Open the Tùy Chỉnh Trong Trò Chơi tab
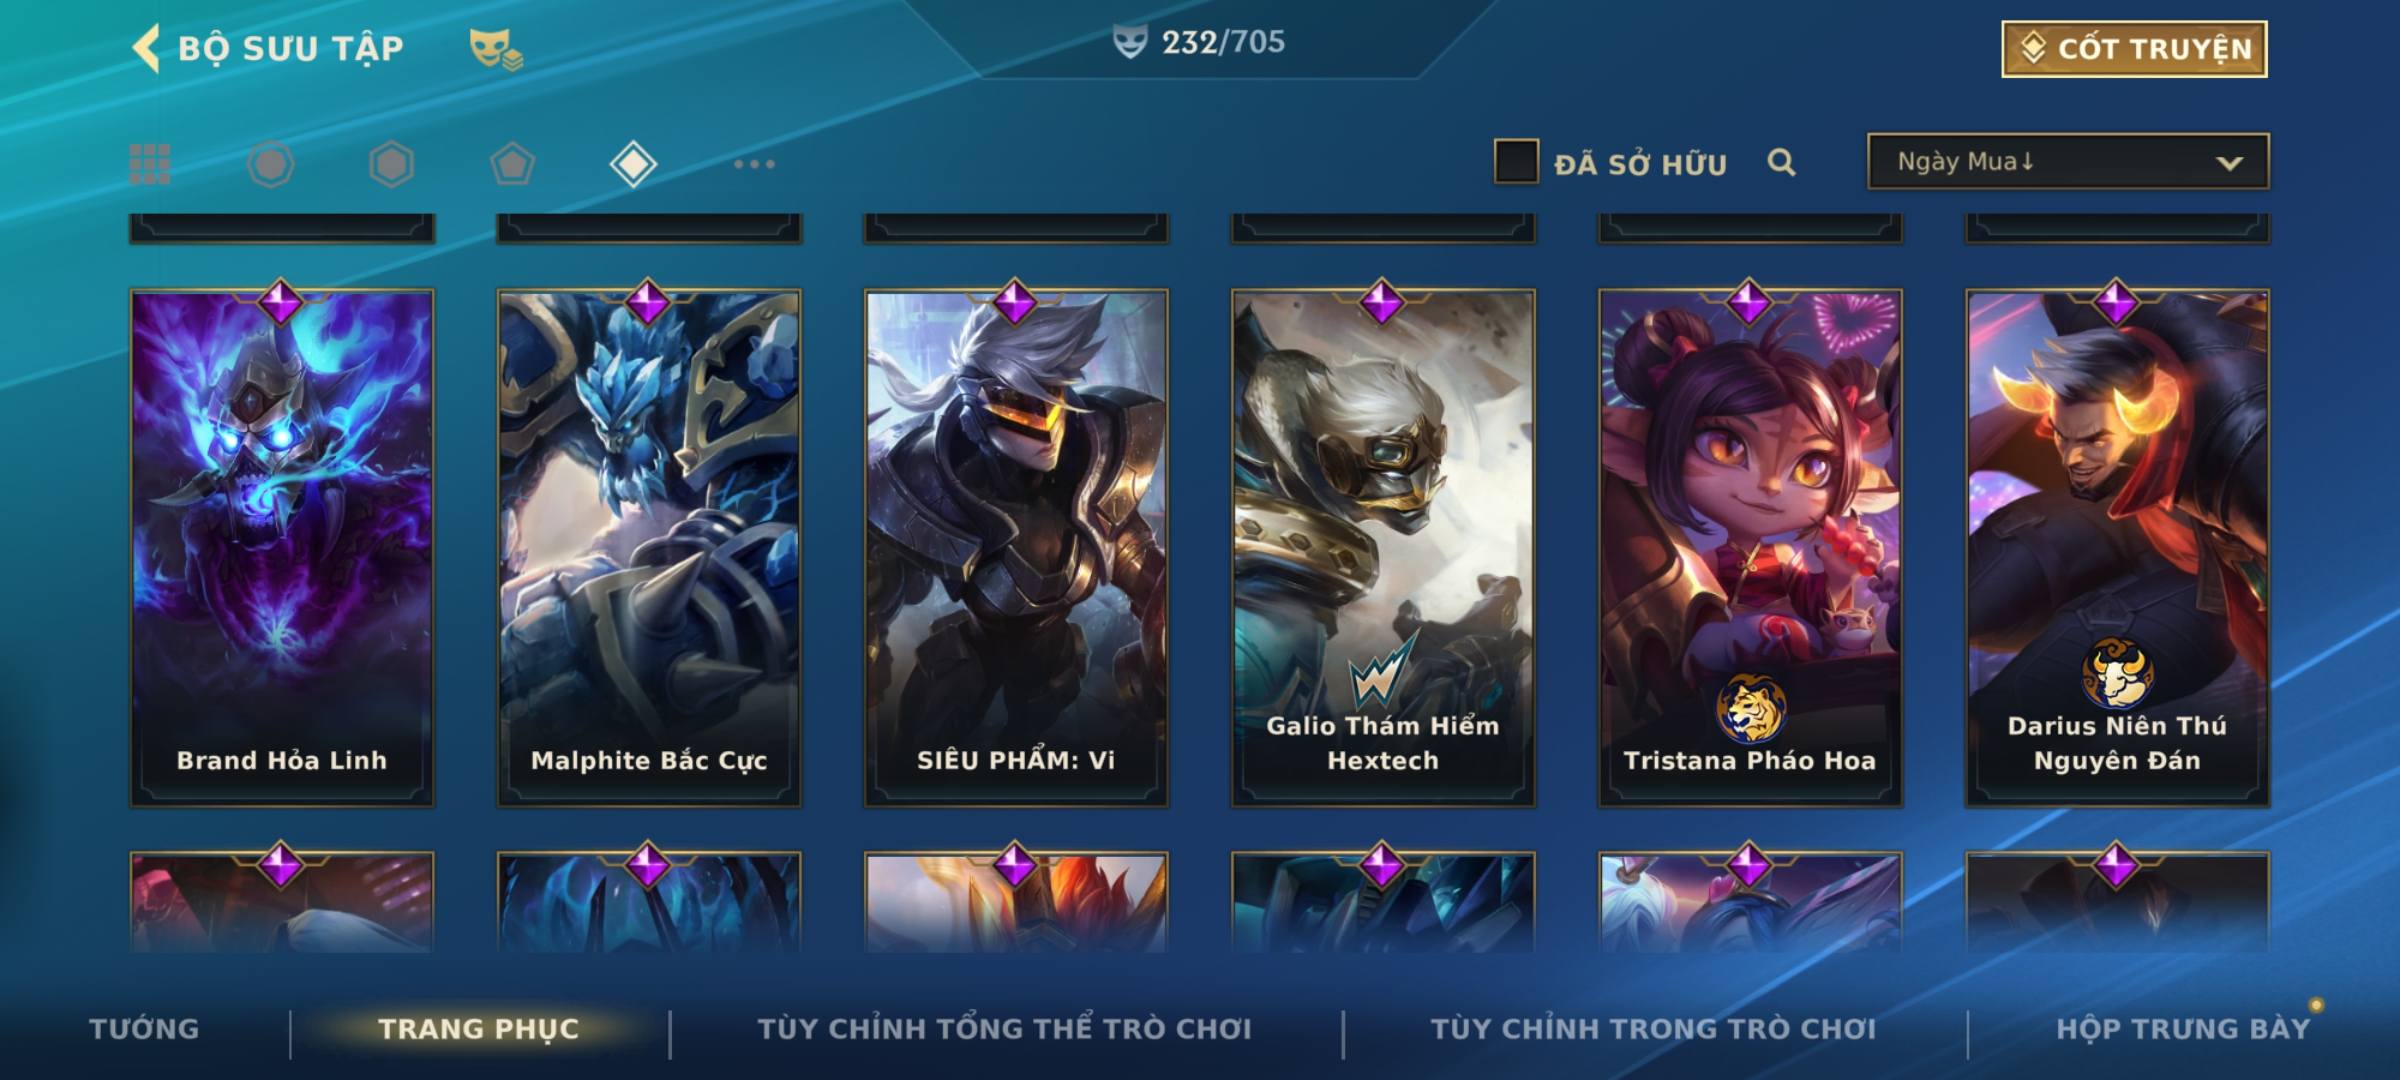The width and height of the screenshot is (2400, 1080). point(1653,1029)
